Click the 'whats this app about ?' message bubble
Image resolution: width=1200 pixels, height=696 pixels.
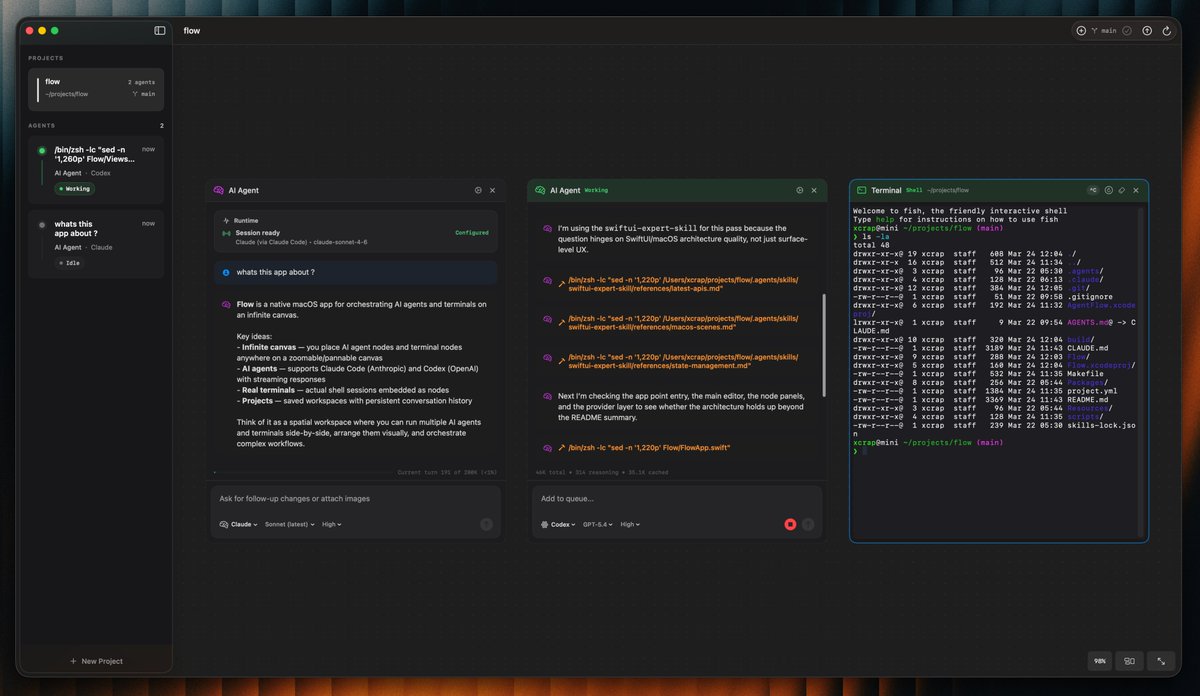click(355, 272)
